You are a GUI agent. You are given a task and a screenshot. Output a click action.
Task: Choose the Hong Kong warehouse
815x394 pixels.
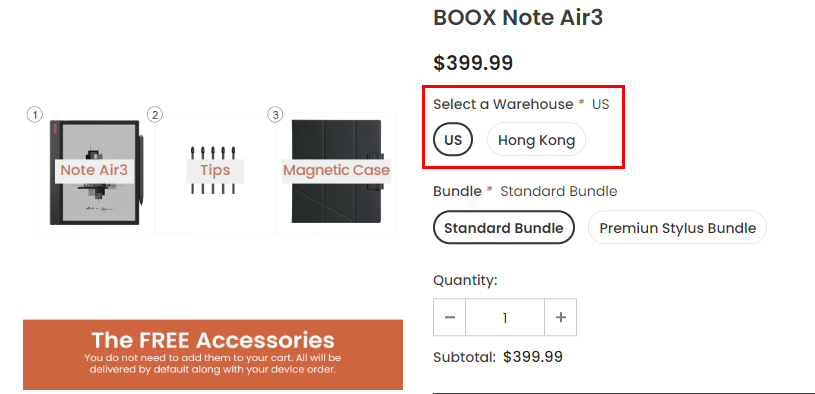pyautogui.click(x=536, y=140)
